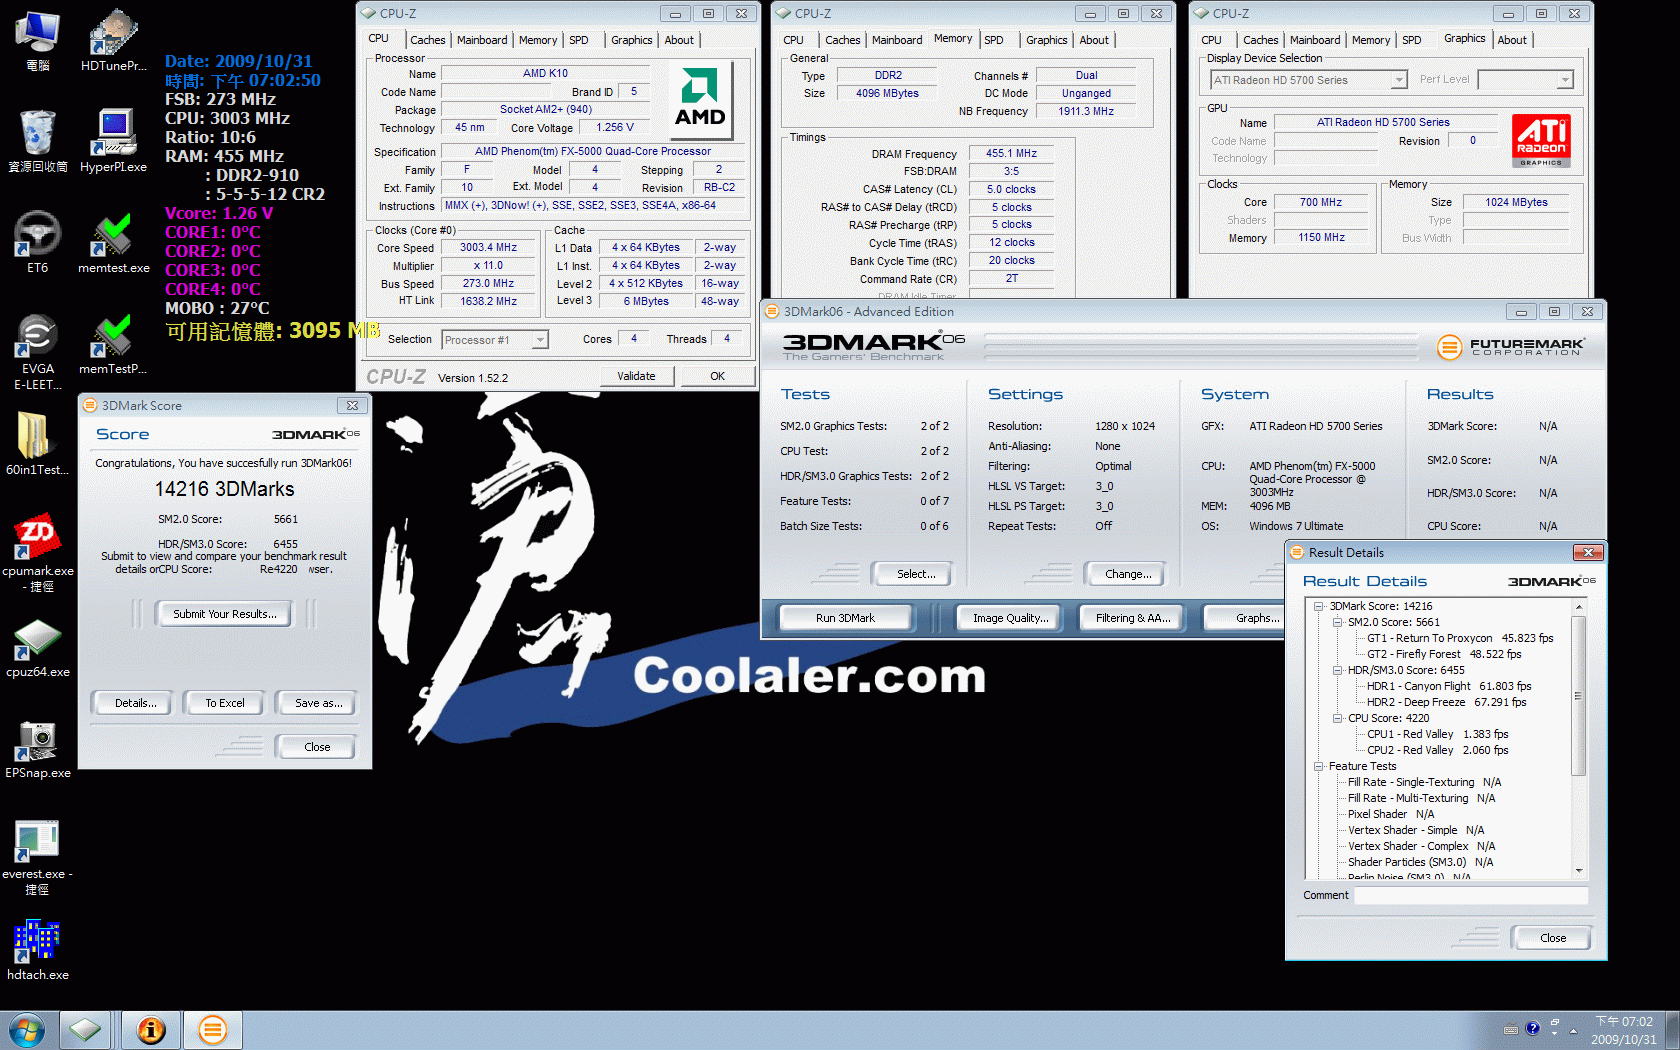
Task: Open the everest.exe shortcut icon
Action: [37, 843]
